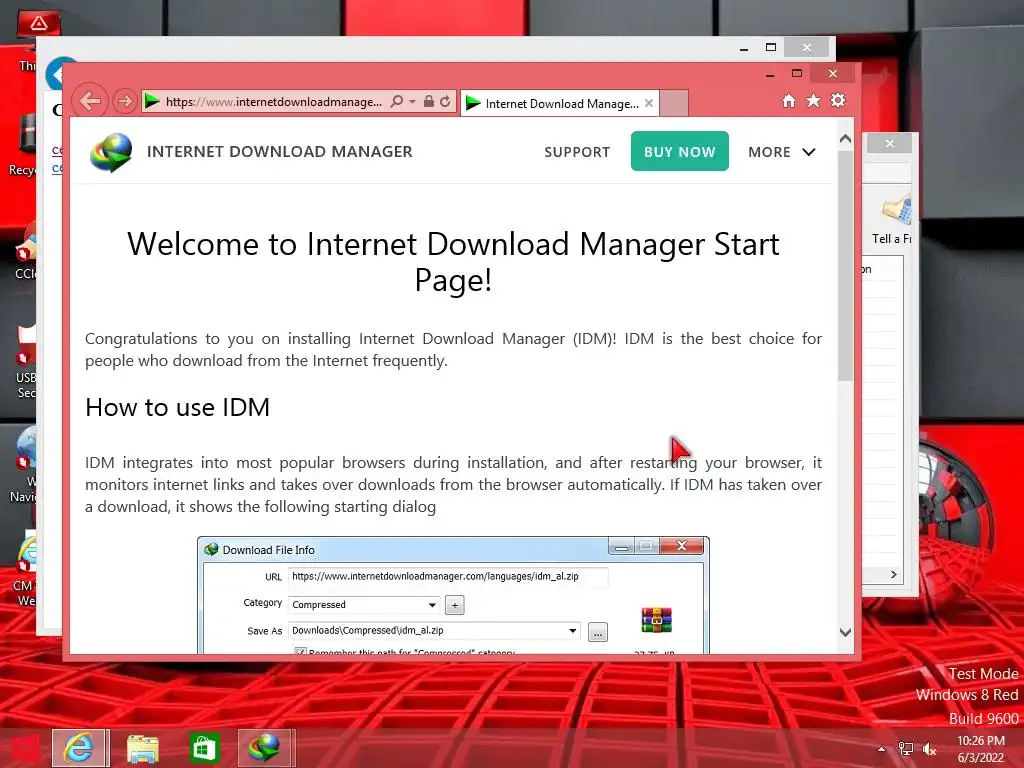This screenshot has width=1024, height=768.
Task: Click the search magnifier in address bar
Action: pos(396,101)
